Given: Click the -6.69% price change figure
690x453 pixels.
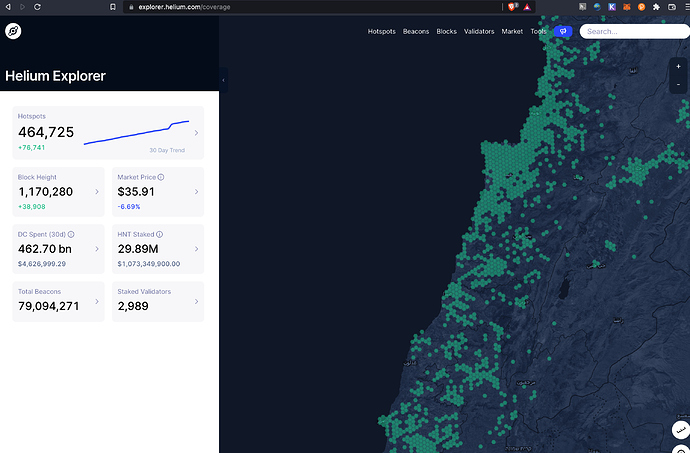Looking at the screenshot, I should [x=129, y=206].
